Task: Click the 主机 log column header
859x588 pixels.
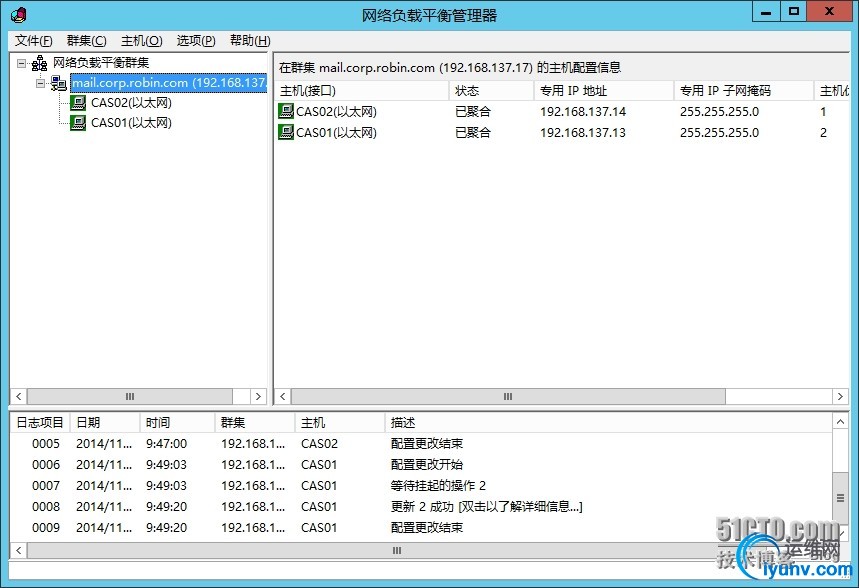Action: coord(340,423)
